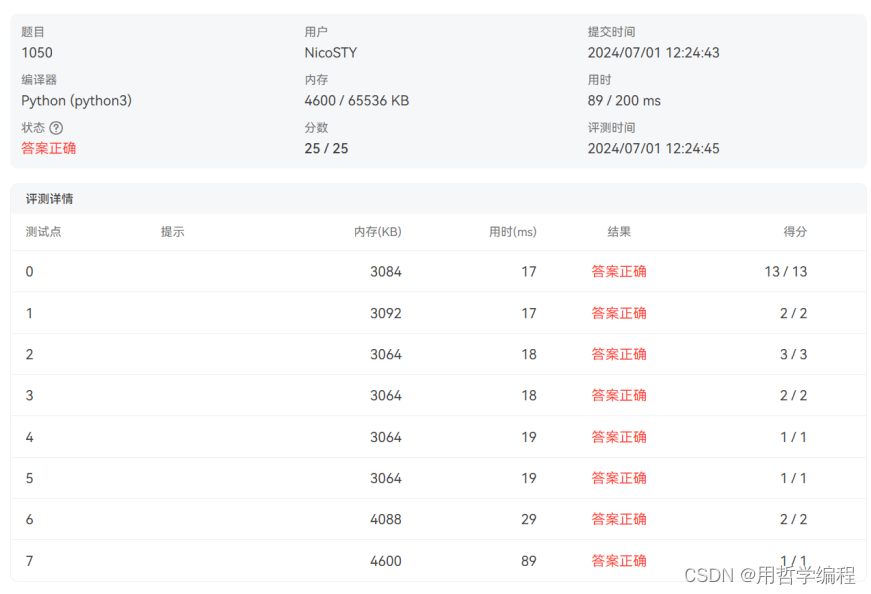
Task: Select the score 25 / 25
Action: (326, 148)
